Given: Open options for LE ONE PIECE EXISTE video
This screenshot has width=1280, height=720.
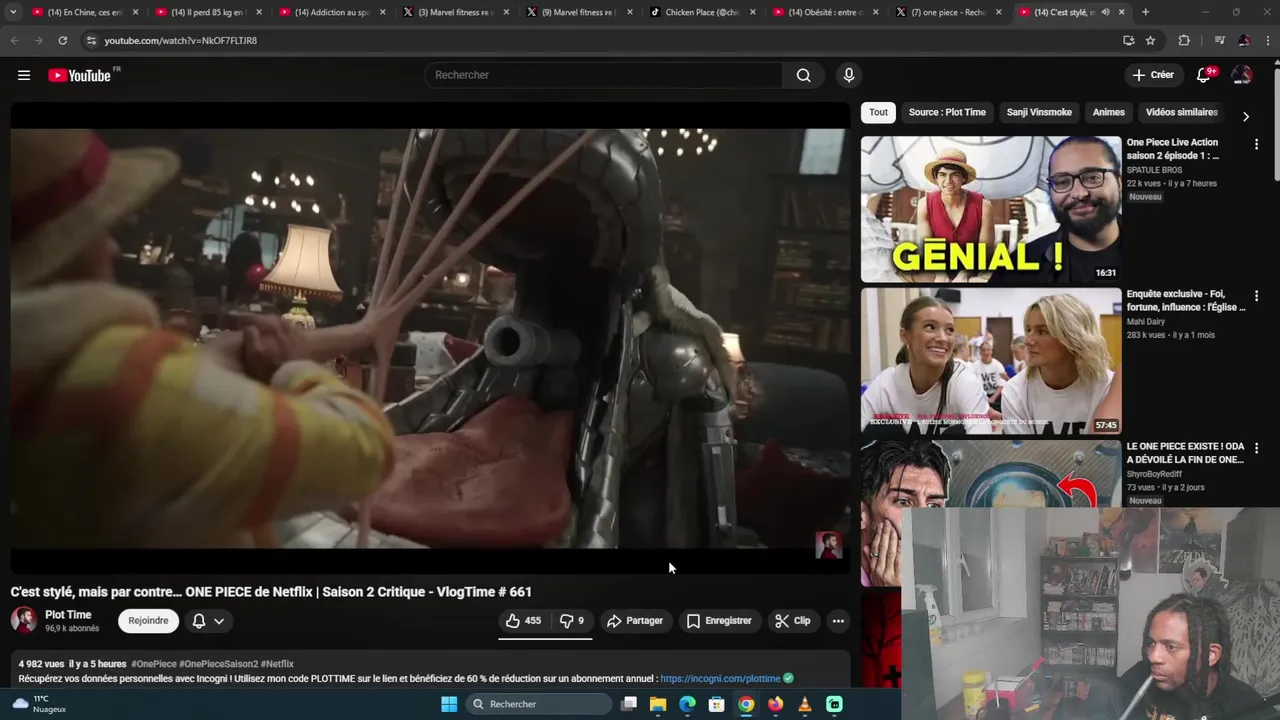Looking at the screenshot, I should [x=1257, y=448].
